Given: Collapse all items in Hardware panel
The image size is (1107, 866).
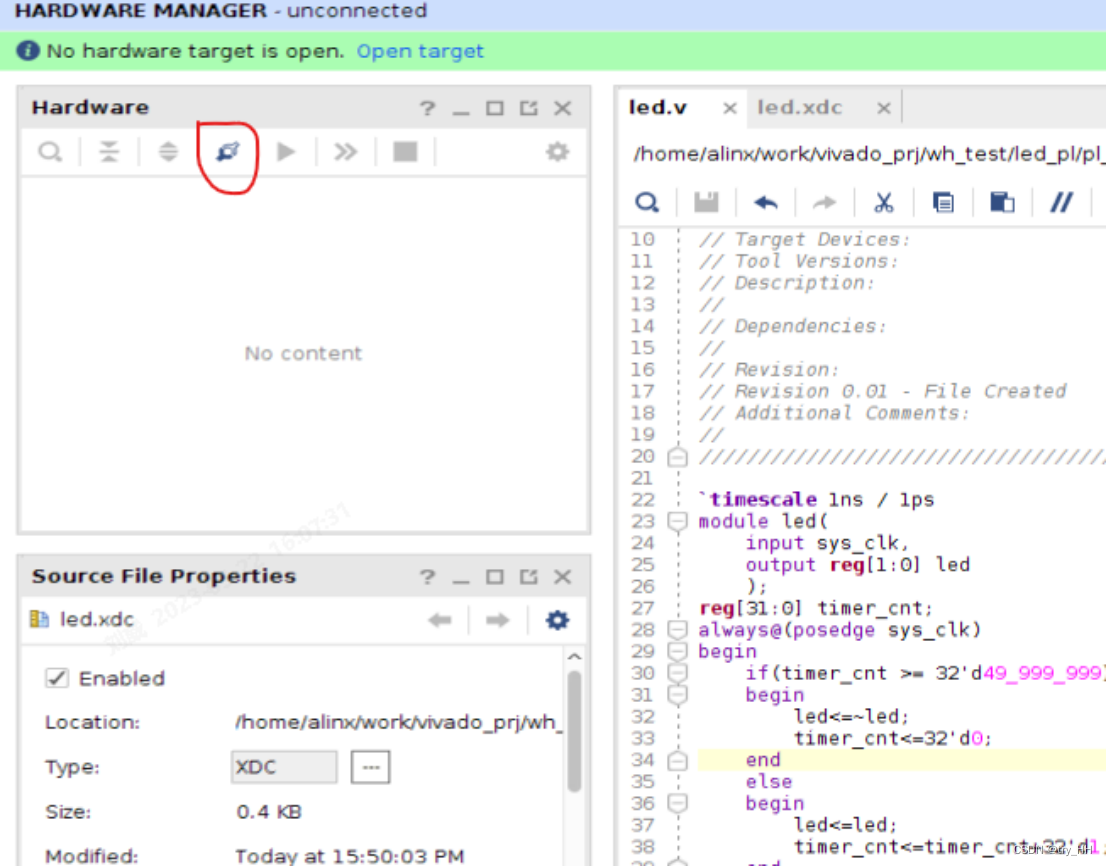Looking at the screenshot, I should click(109, 151).
